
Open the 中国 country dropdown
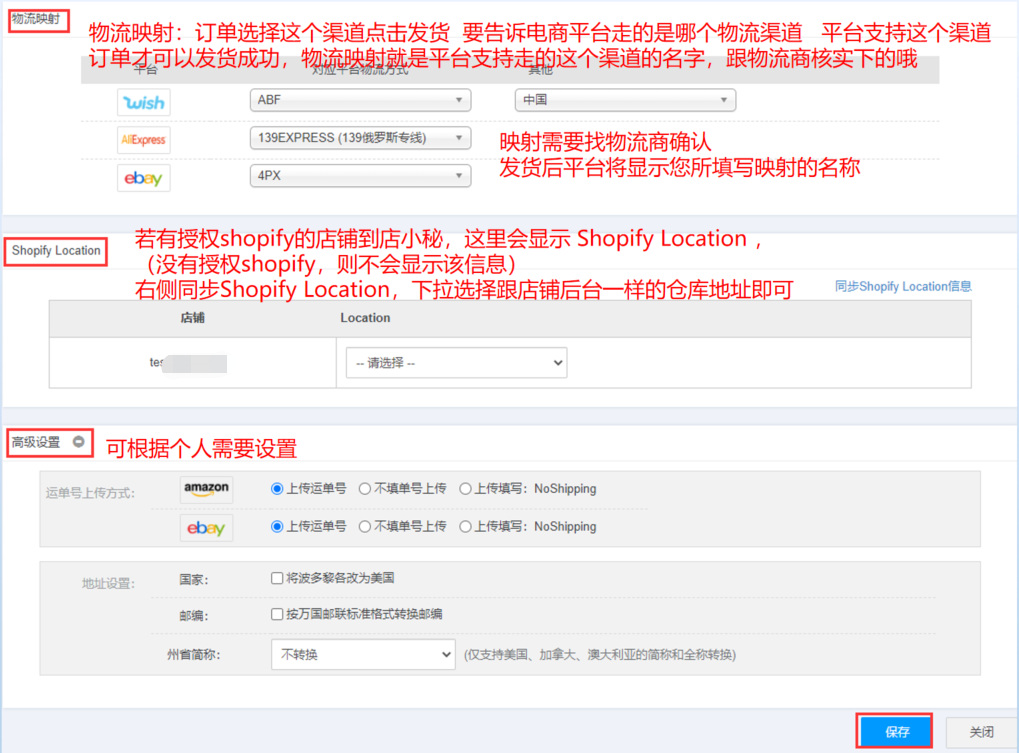625,100
